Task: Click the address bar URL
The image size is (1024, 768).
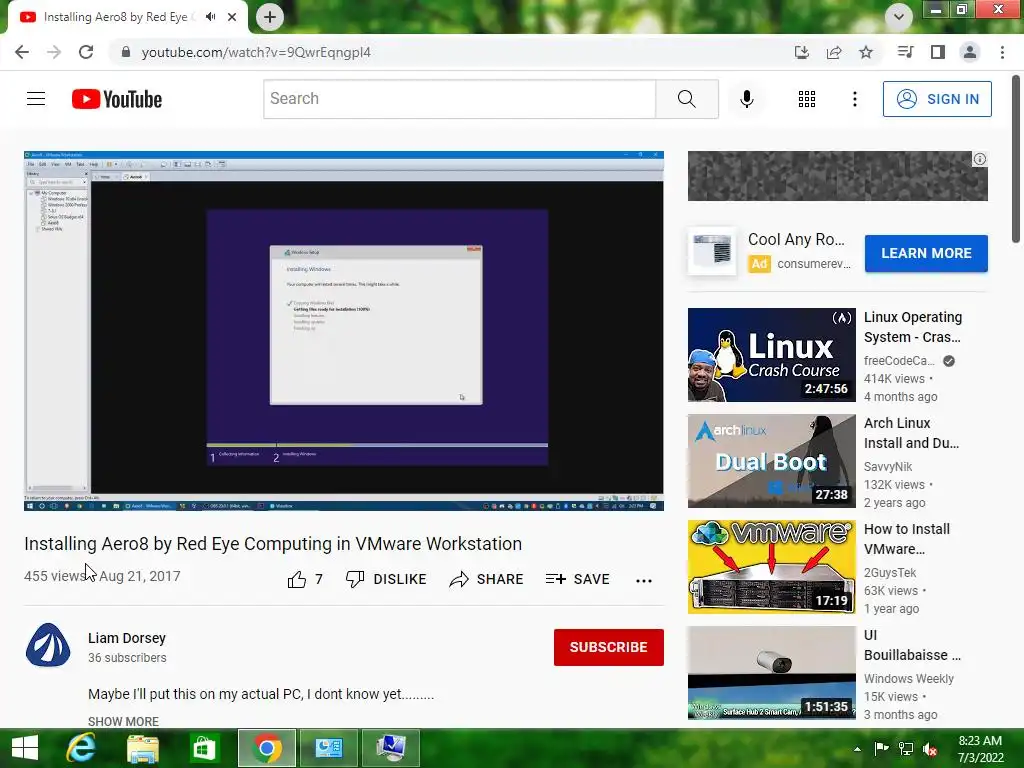Action: tap(256, 52)
